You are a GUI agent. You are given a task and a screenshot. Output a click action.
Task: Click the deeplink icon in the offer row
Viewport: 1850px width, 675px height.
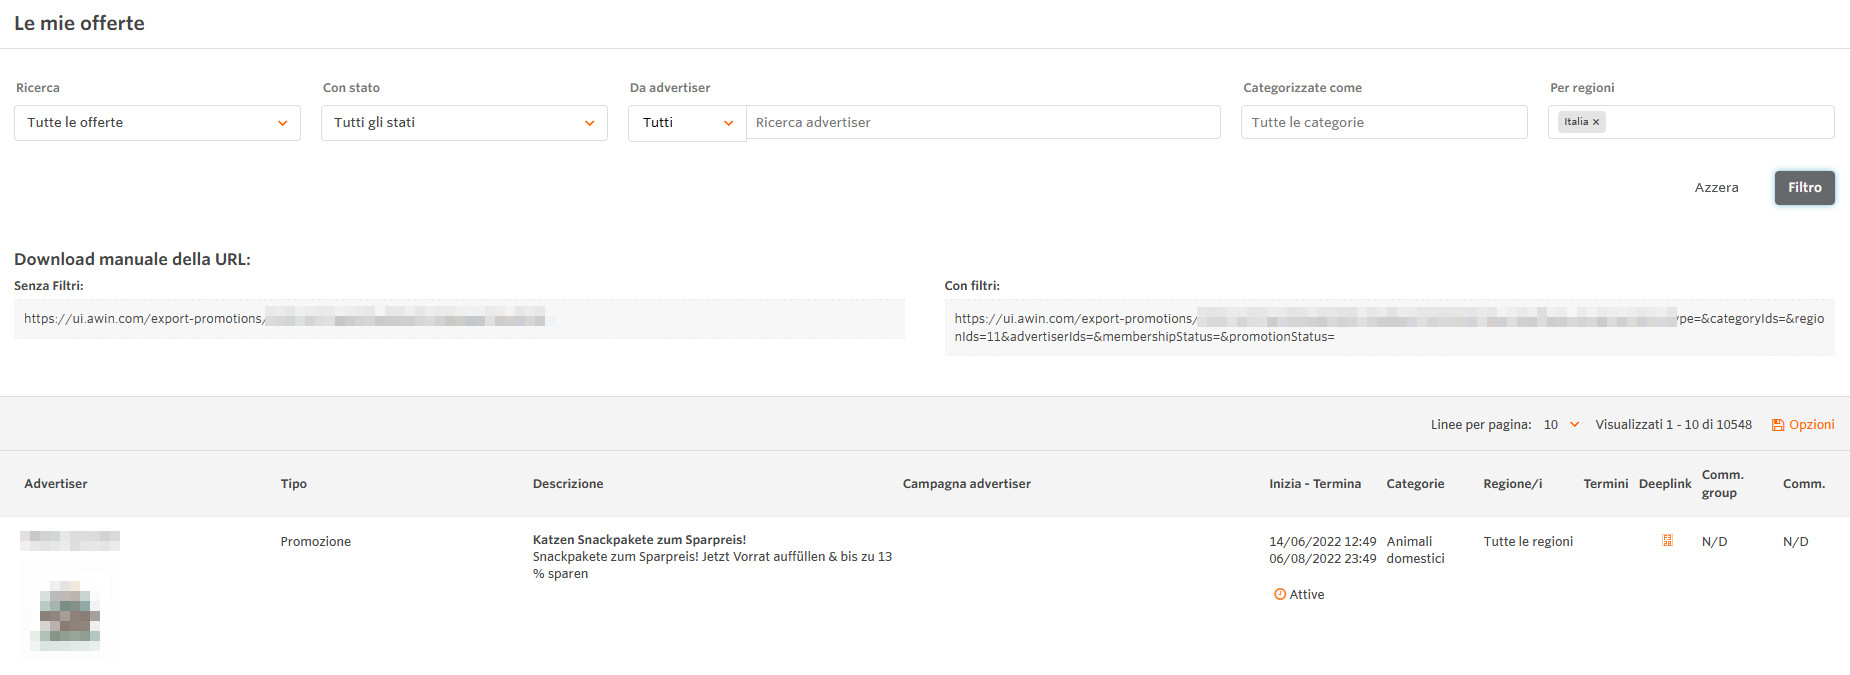1667,541
